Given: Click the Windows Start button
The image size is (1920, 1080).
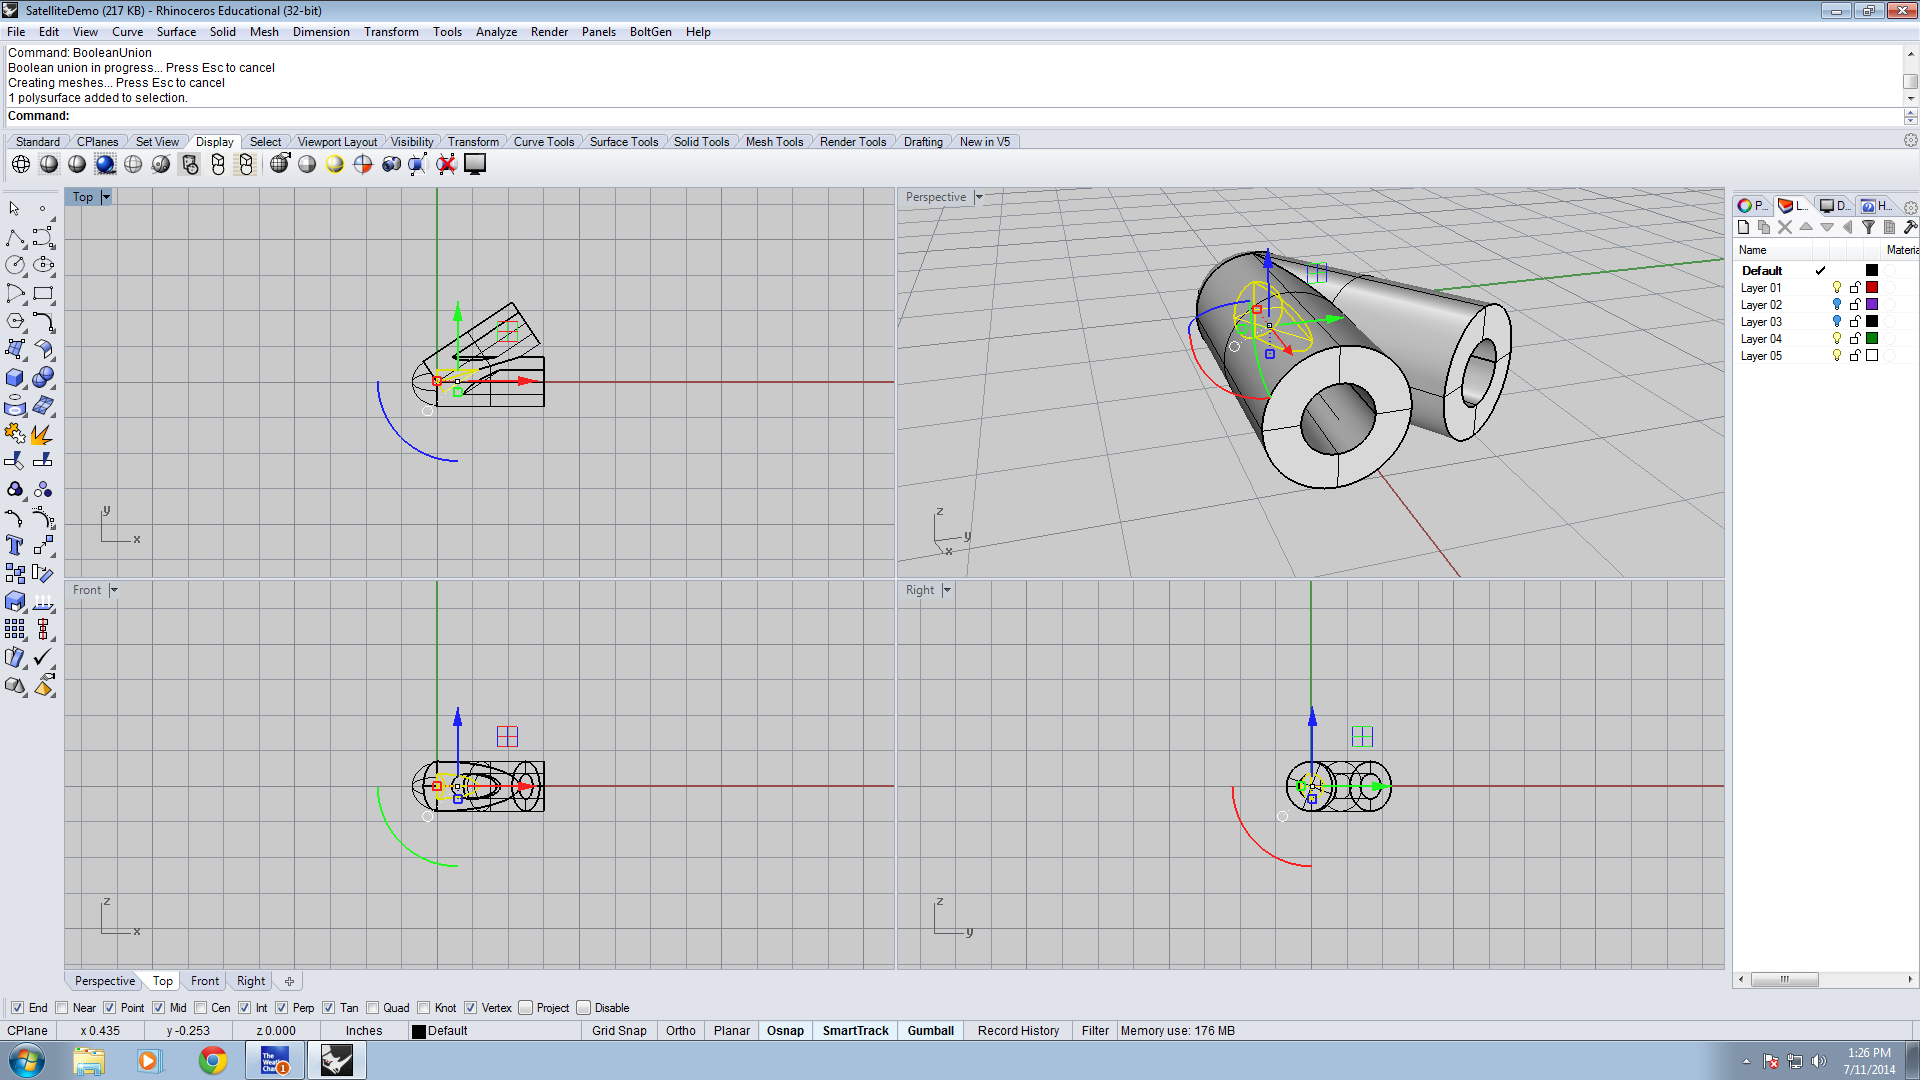Looking at the screenshot, I should tap(27, 1060).
